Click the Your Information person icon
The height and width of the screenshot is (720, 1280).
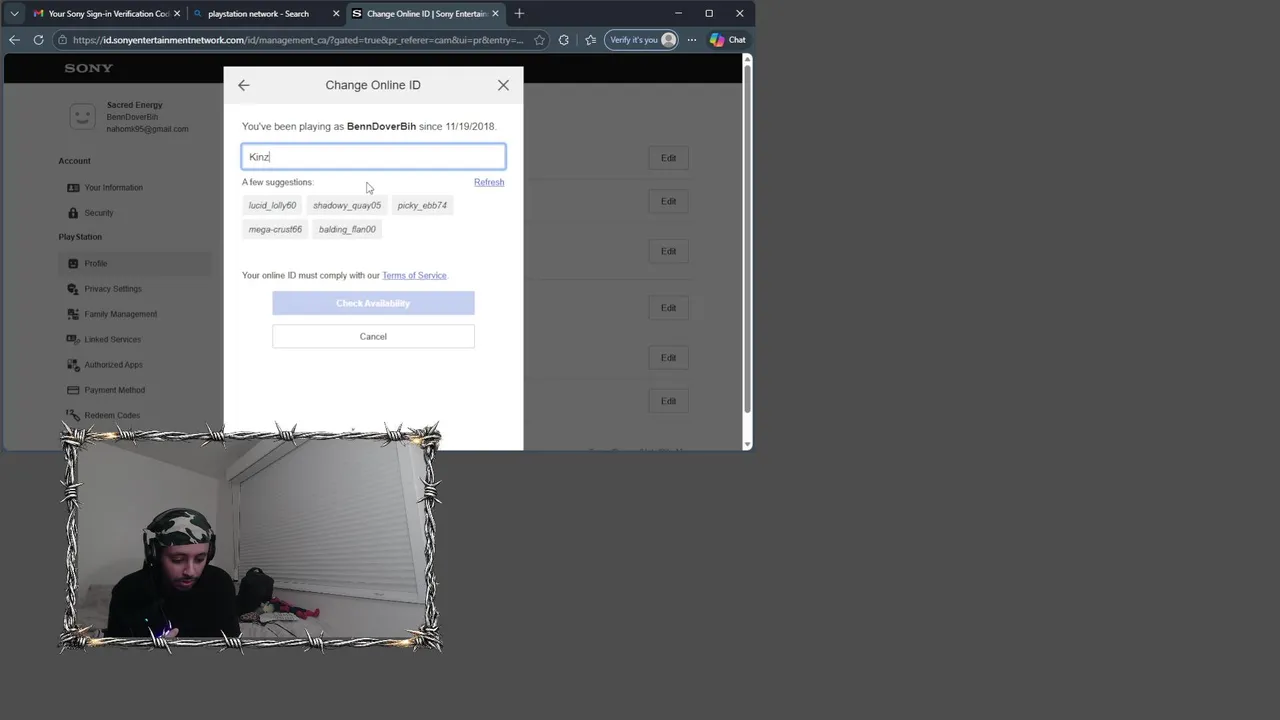coord(73,188)
